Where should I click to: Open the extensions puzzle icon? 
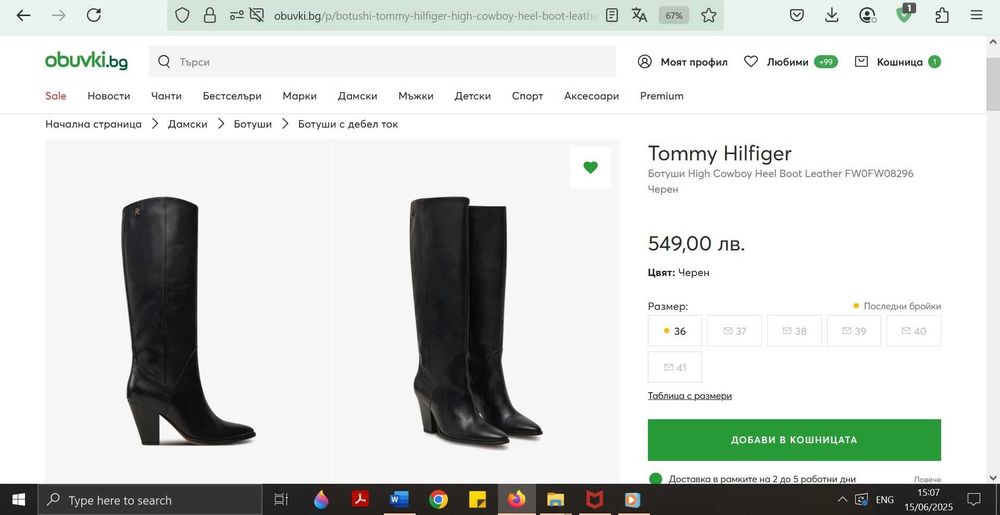941,15
